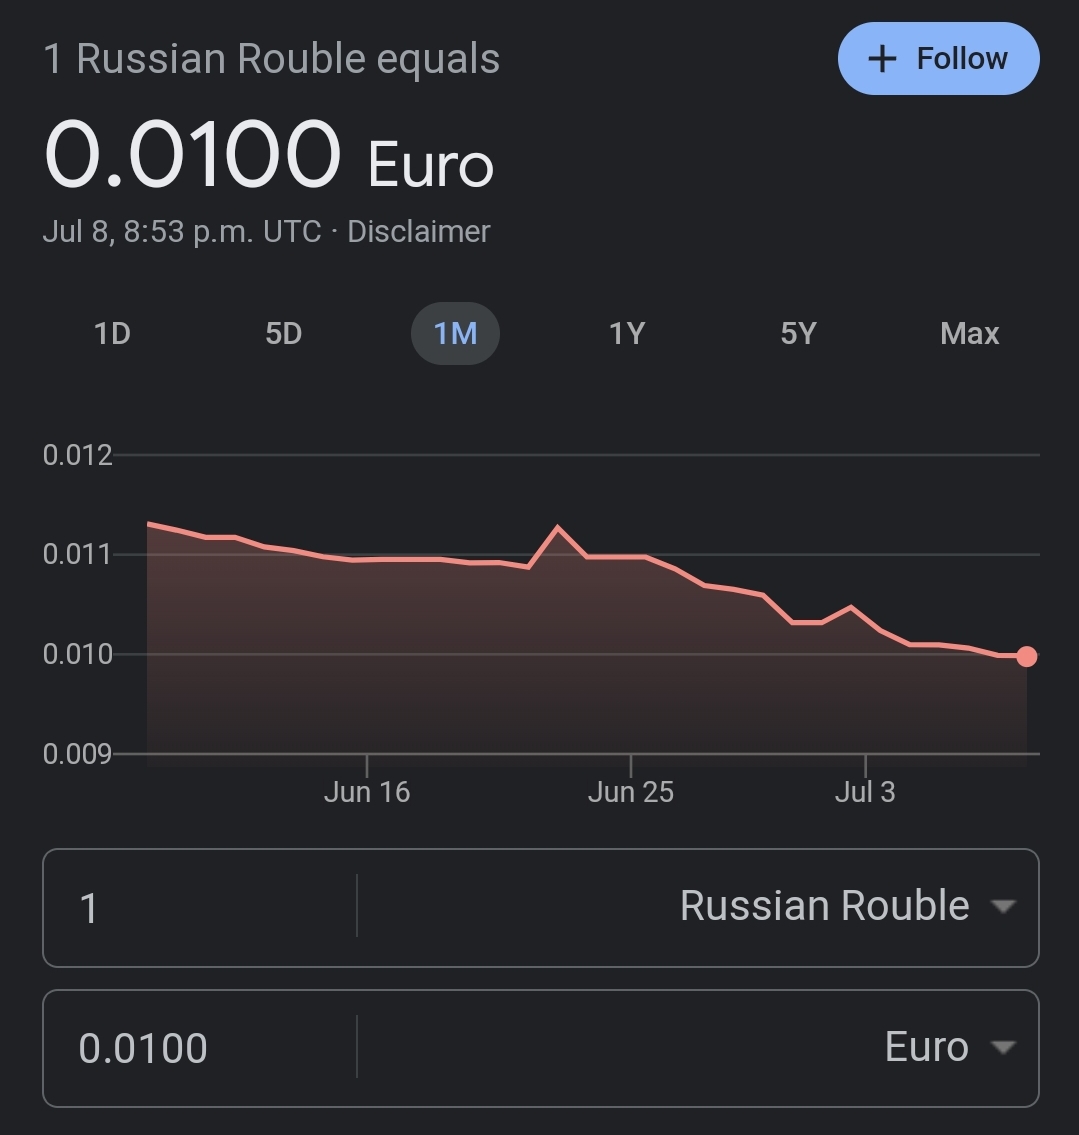
Task: Select the 1M time range
Action: click(455, 334)
